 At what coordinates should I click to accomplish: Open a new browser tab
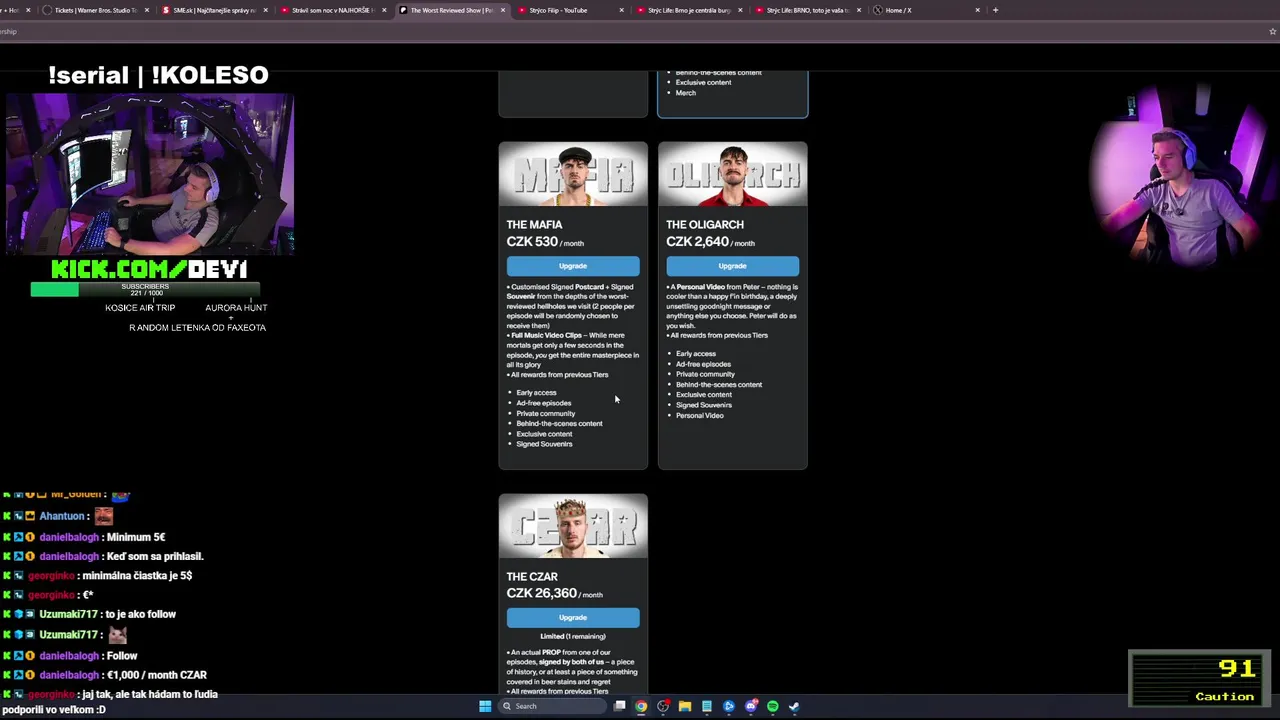[x=995, y=10]
